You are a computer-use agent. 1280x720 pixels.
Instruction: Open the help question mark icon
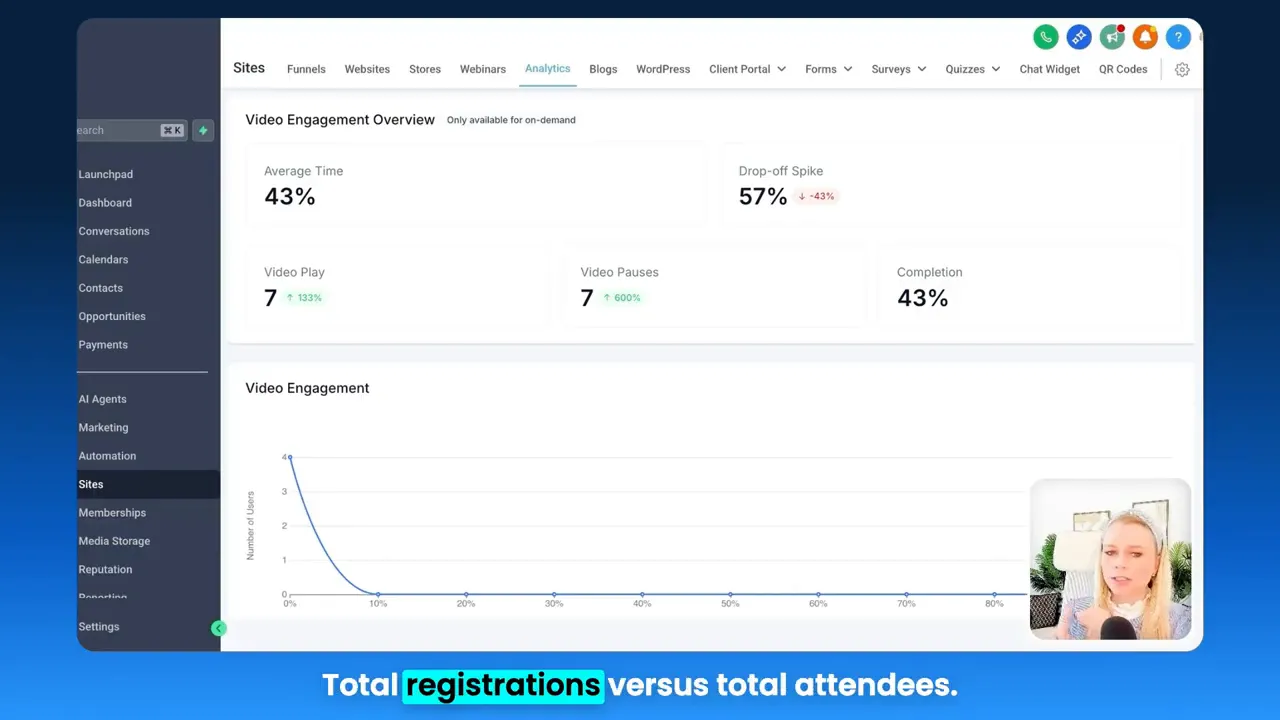1178,36
